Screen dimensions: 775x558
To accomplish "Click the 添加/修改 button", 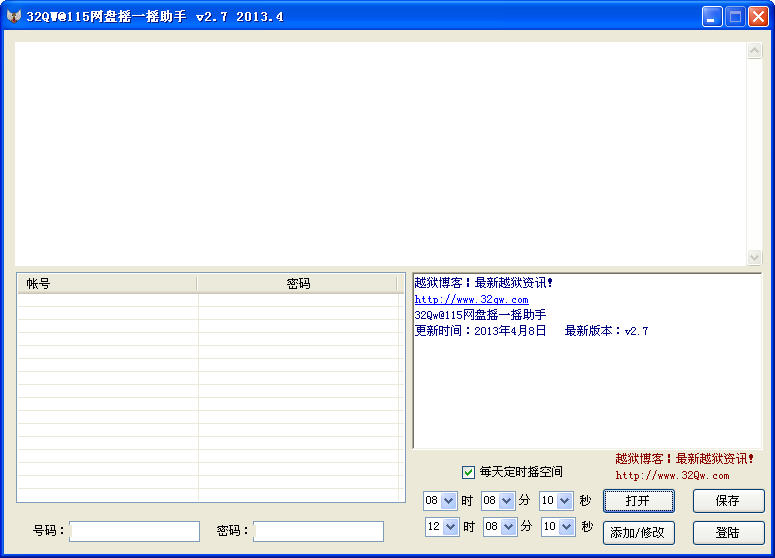I will click(639, 533).
